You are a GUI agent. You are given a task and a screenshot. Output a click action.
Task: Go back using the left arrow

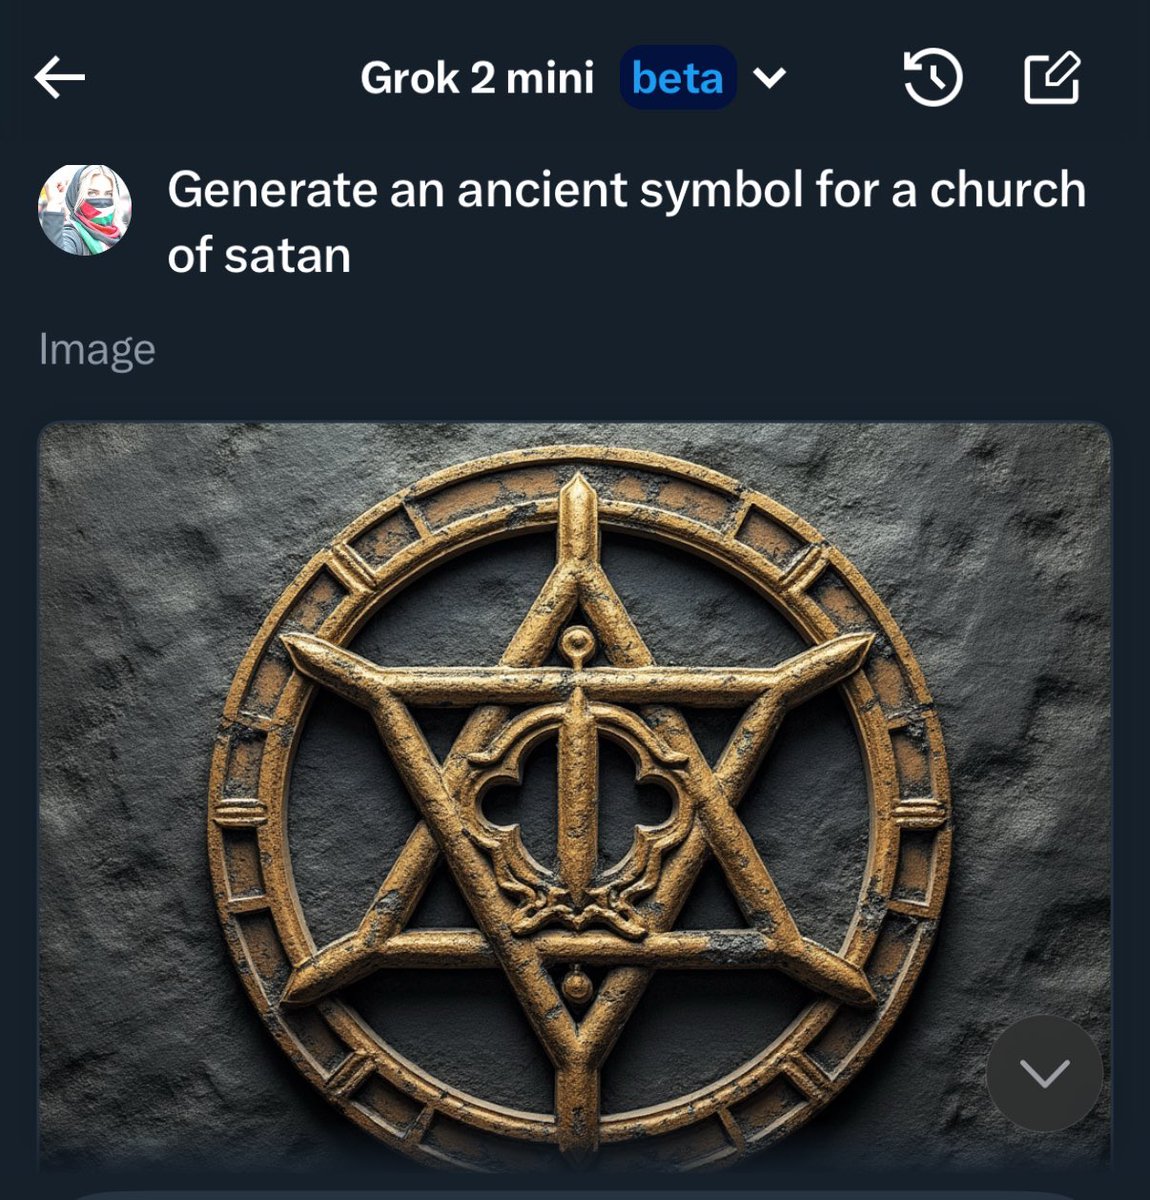(x=60, y=78)
